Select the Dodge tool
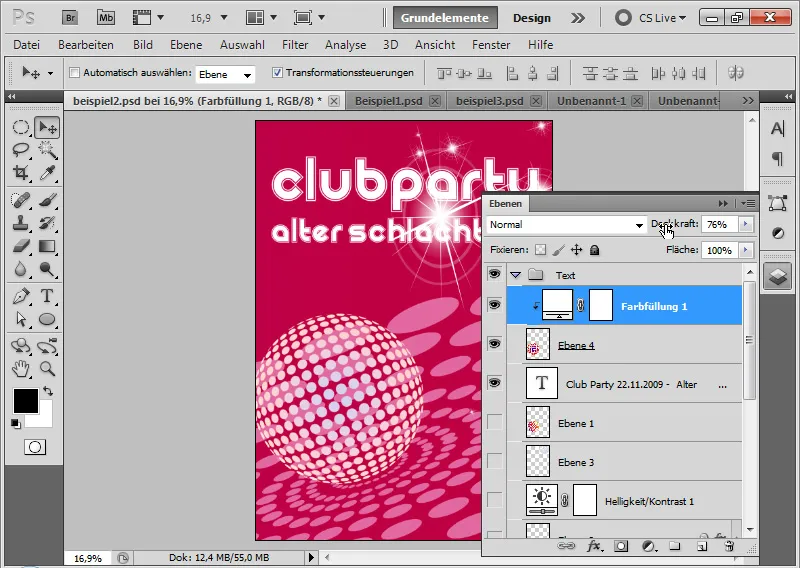The height and width of the screenshot is (568, 800). click(47, 268)
